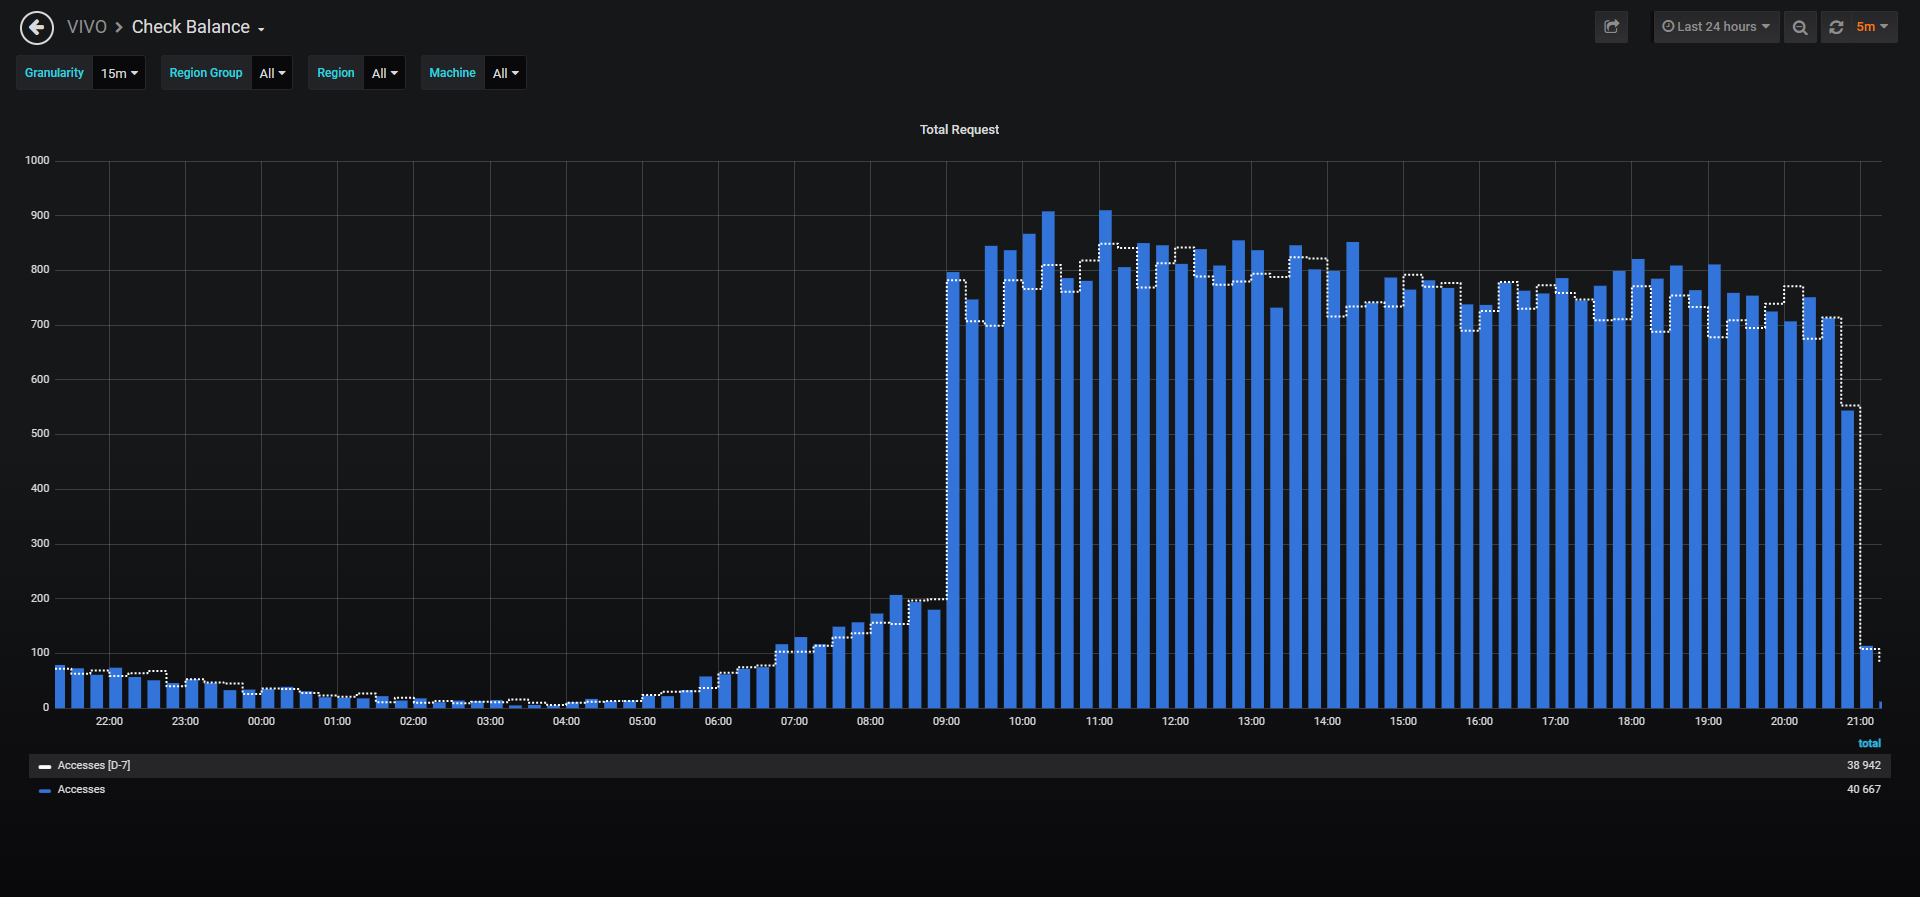The width and height of the screenshot is (1920, 897).
Task: Open the Machine All dropdown
Action: [x=505, y=73]
